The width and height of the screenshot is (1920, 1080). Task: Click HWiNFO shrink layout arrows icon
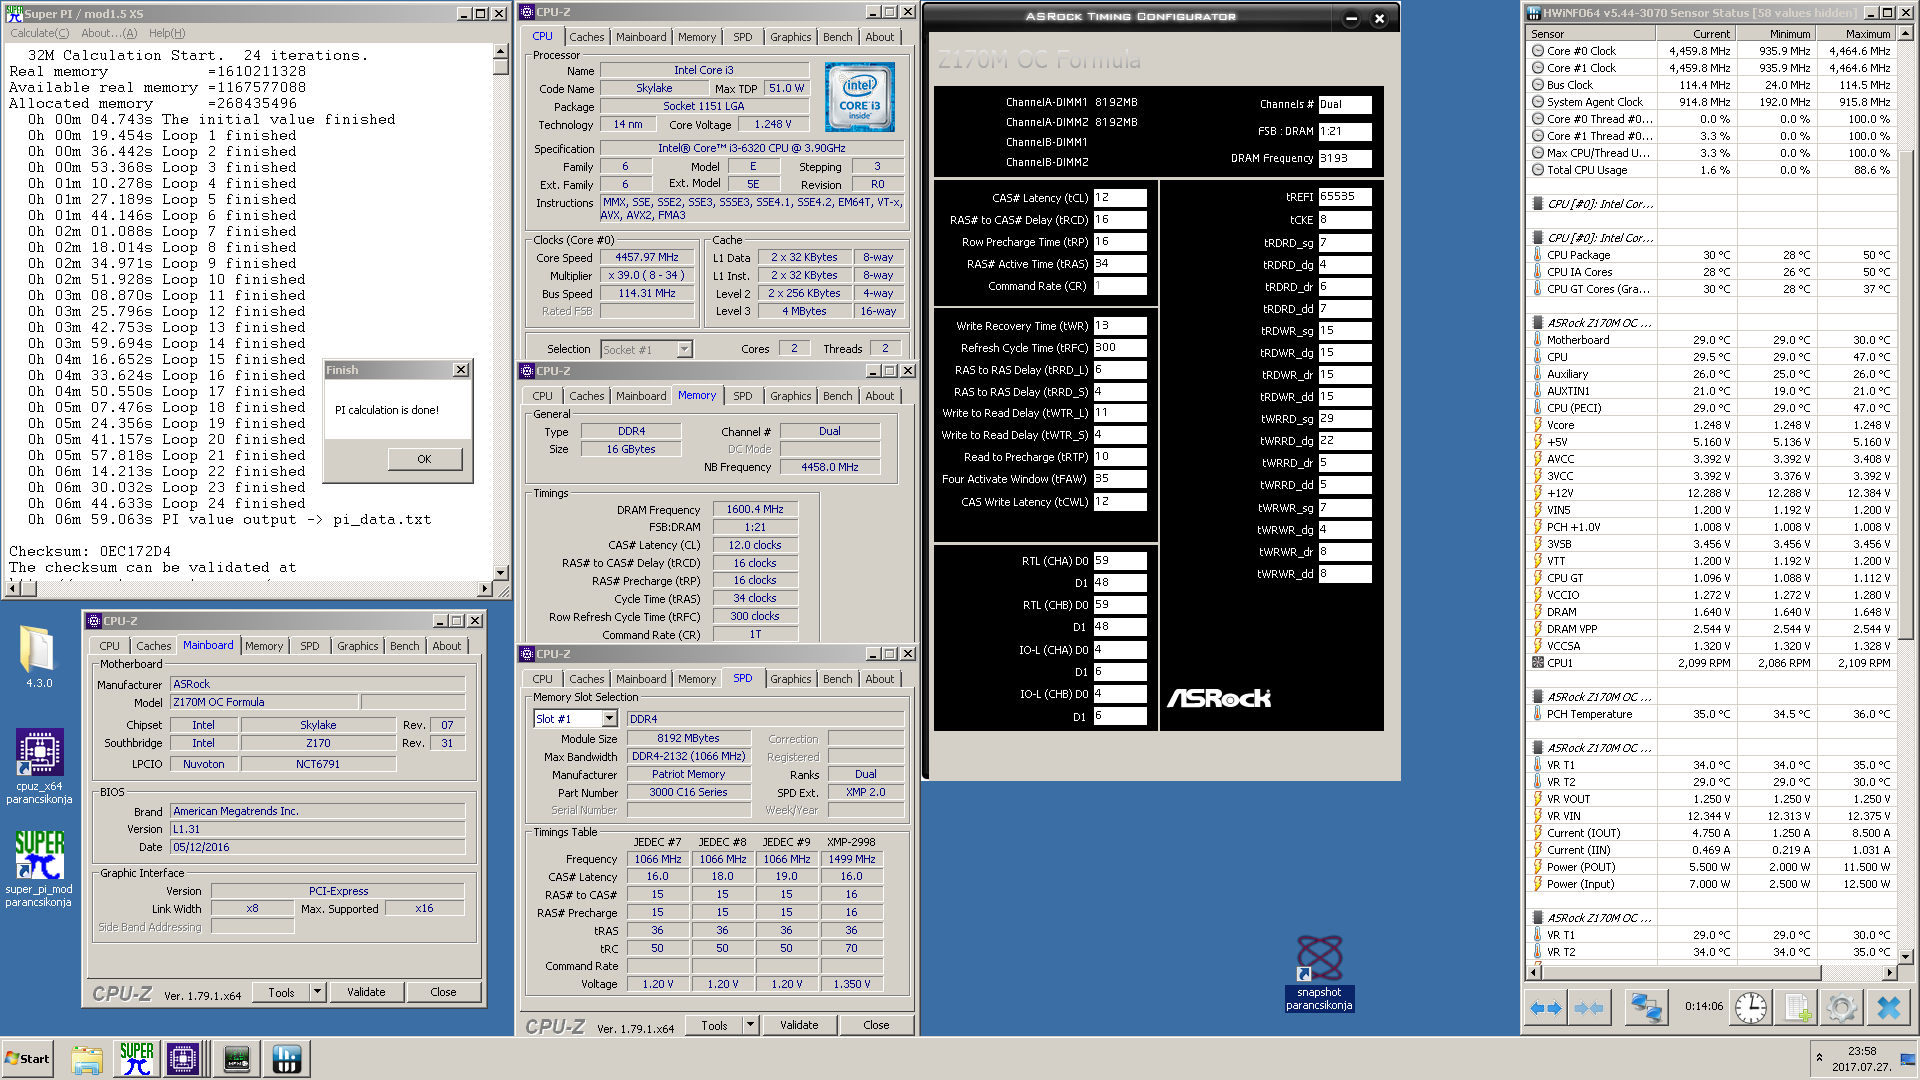coord(1589,1008)
